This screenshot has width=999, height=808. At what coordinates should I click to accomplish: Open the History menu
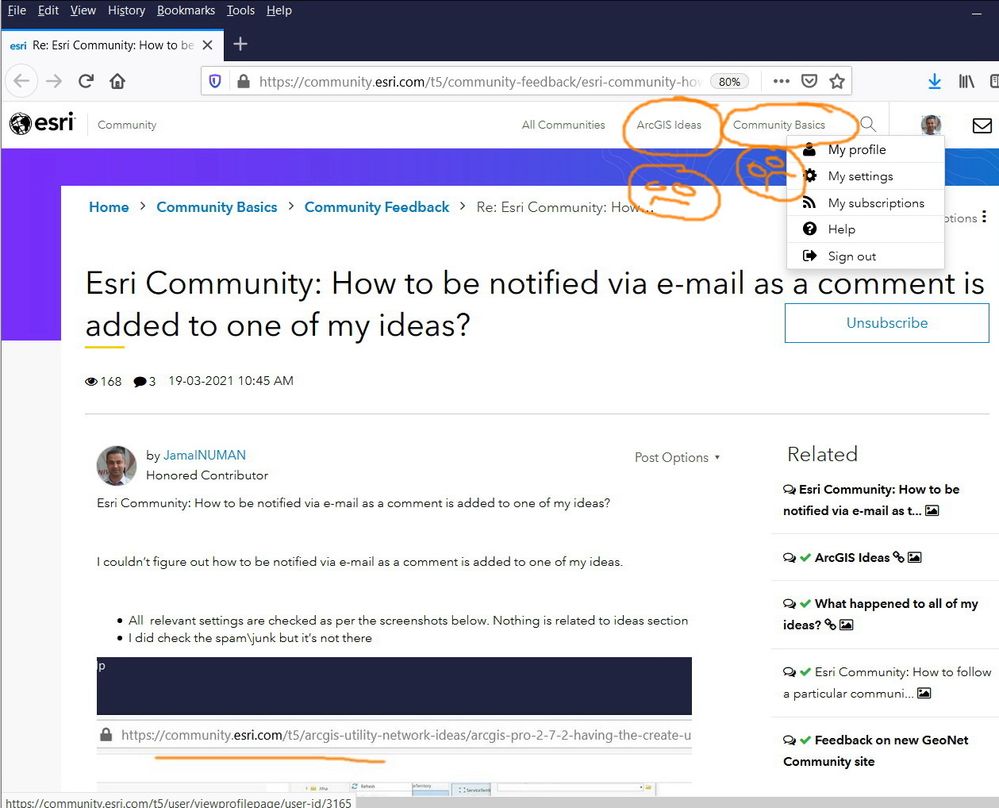coord(126,10)
